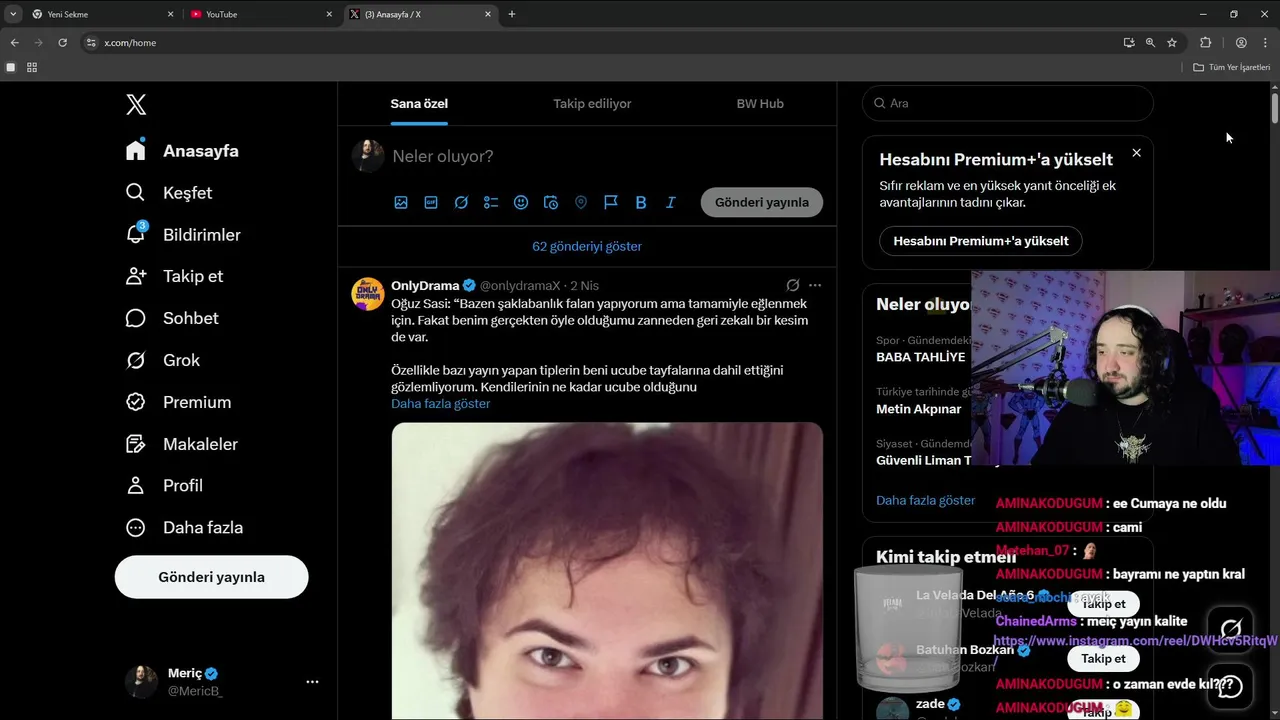Open the YouTube browser tab

point(260,14)
